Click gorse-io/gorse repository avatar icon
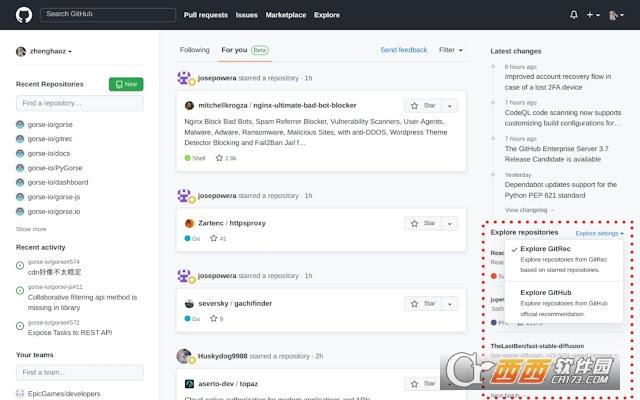Viewport: 640px width, 400px height. click(x=20, y=124)
